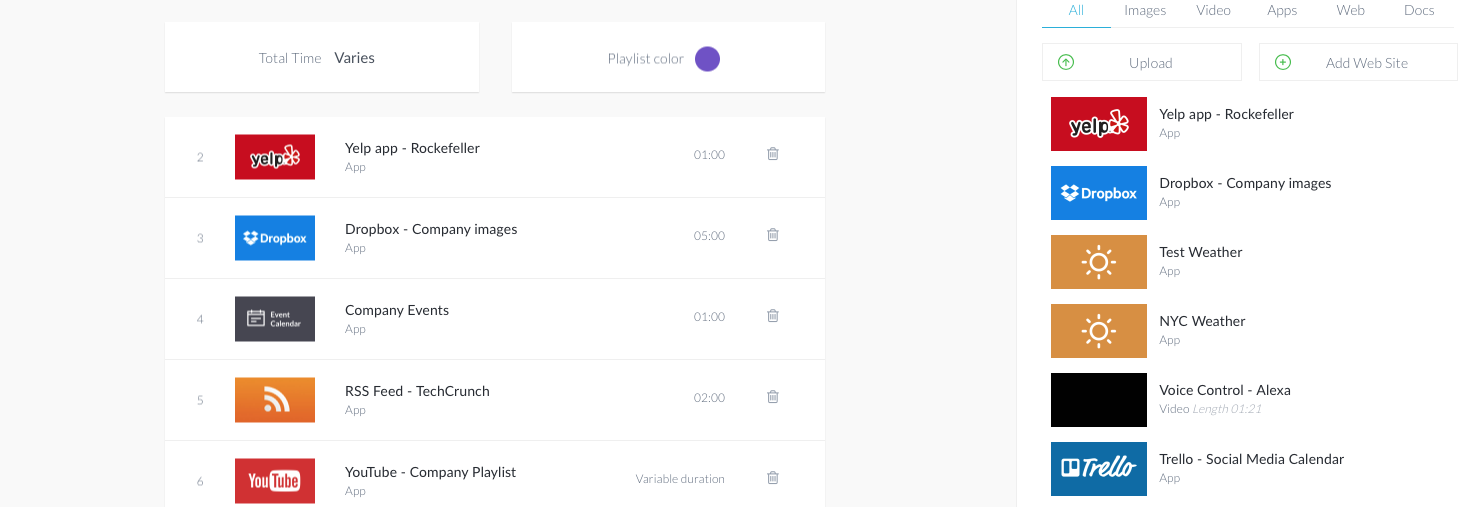Open the Apps tab

(x=1282, y=11)
